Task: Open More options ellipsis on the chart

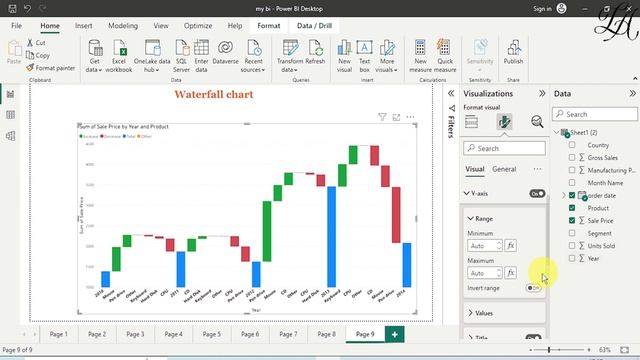Action: coord(410,117)
